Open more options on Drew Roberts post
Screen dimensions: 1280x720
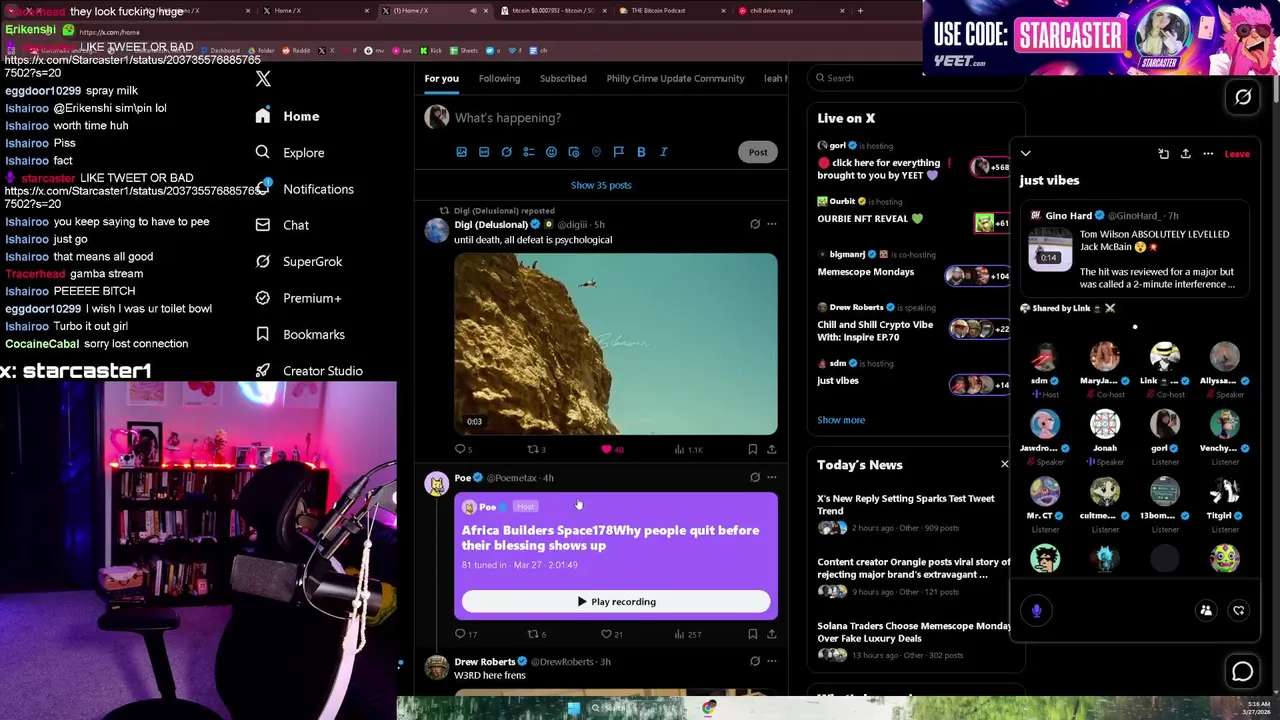click(771, 661)
